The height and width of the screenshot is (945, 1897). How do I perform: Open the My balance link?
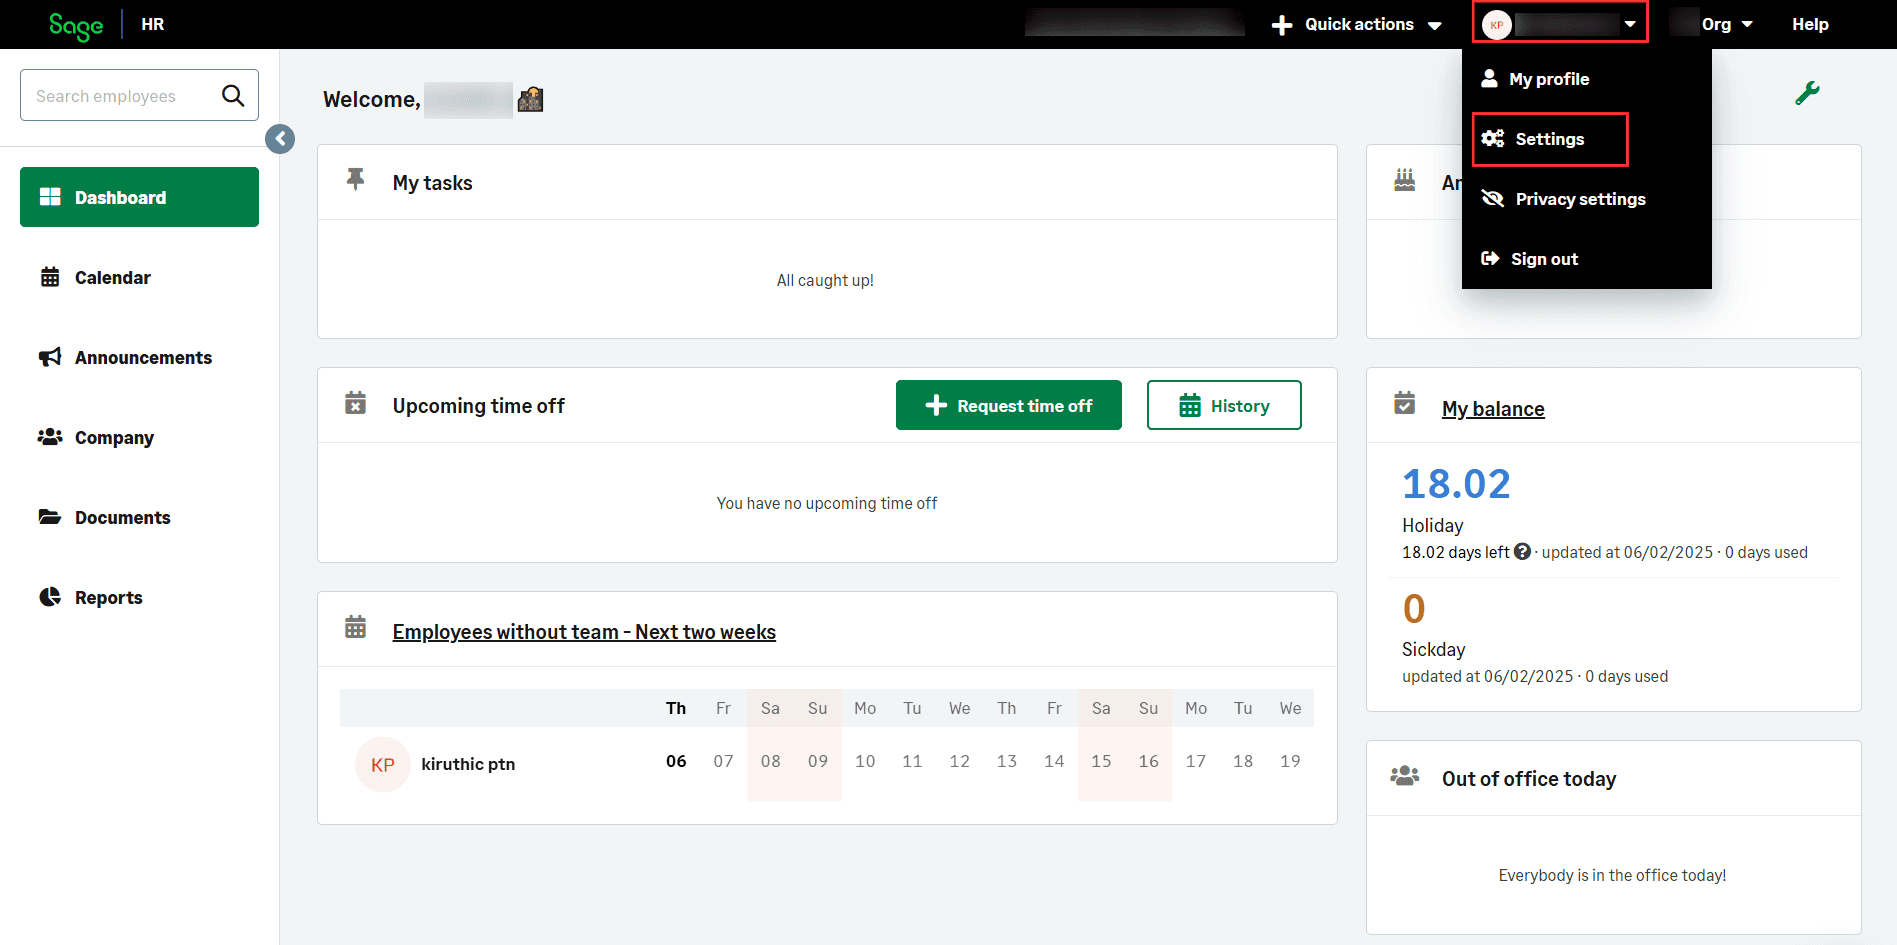pos(1493,409)
